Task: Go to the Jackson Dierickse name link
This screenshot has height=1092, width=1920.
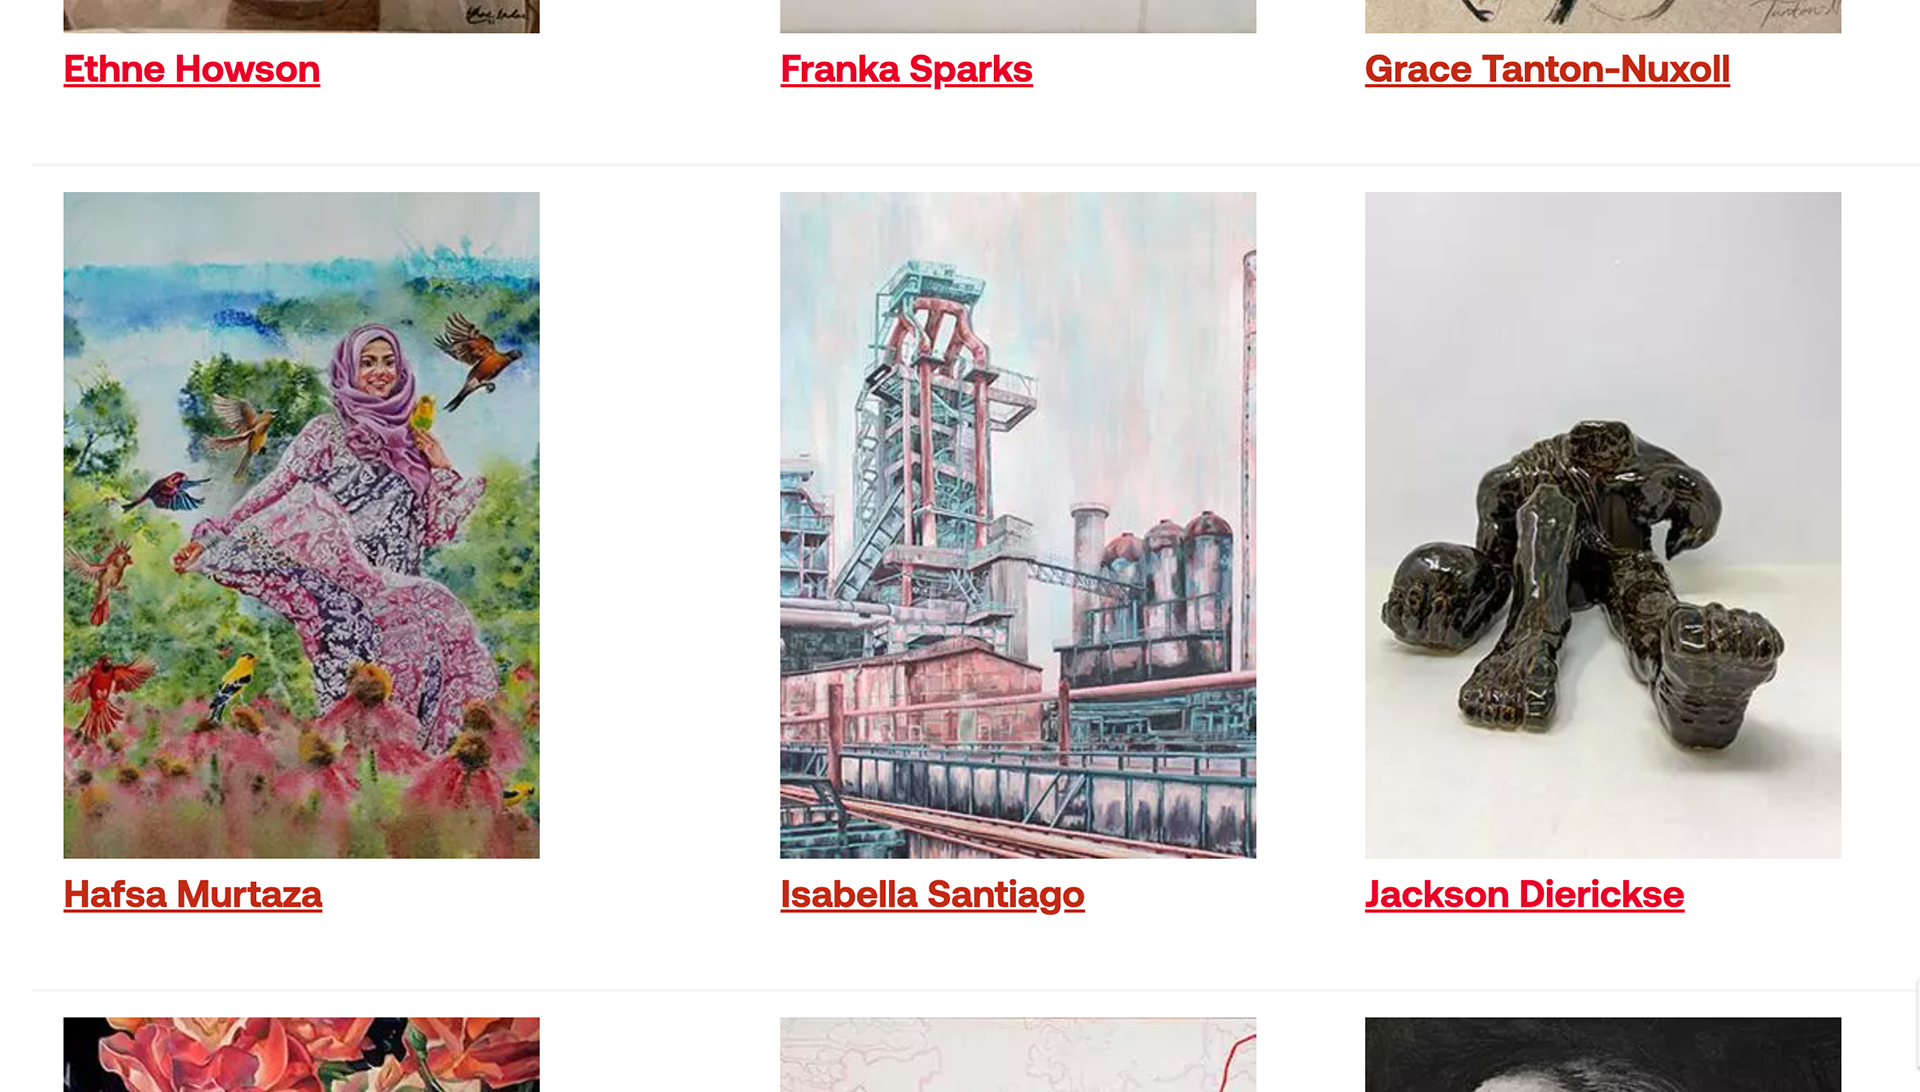Action: tap(1524, 894)
